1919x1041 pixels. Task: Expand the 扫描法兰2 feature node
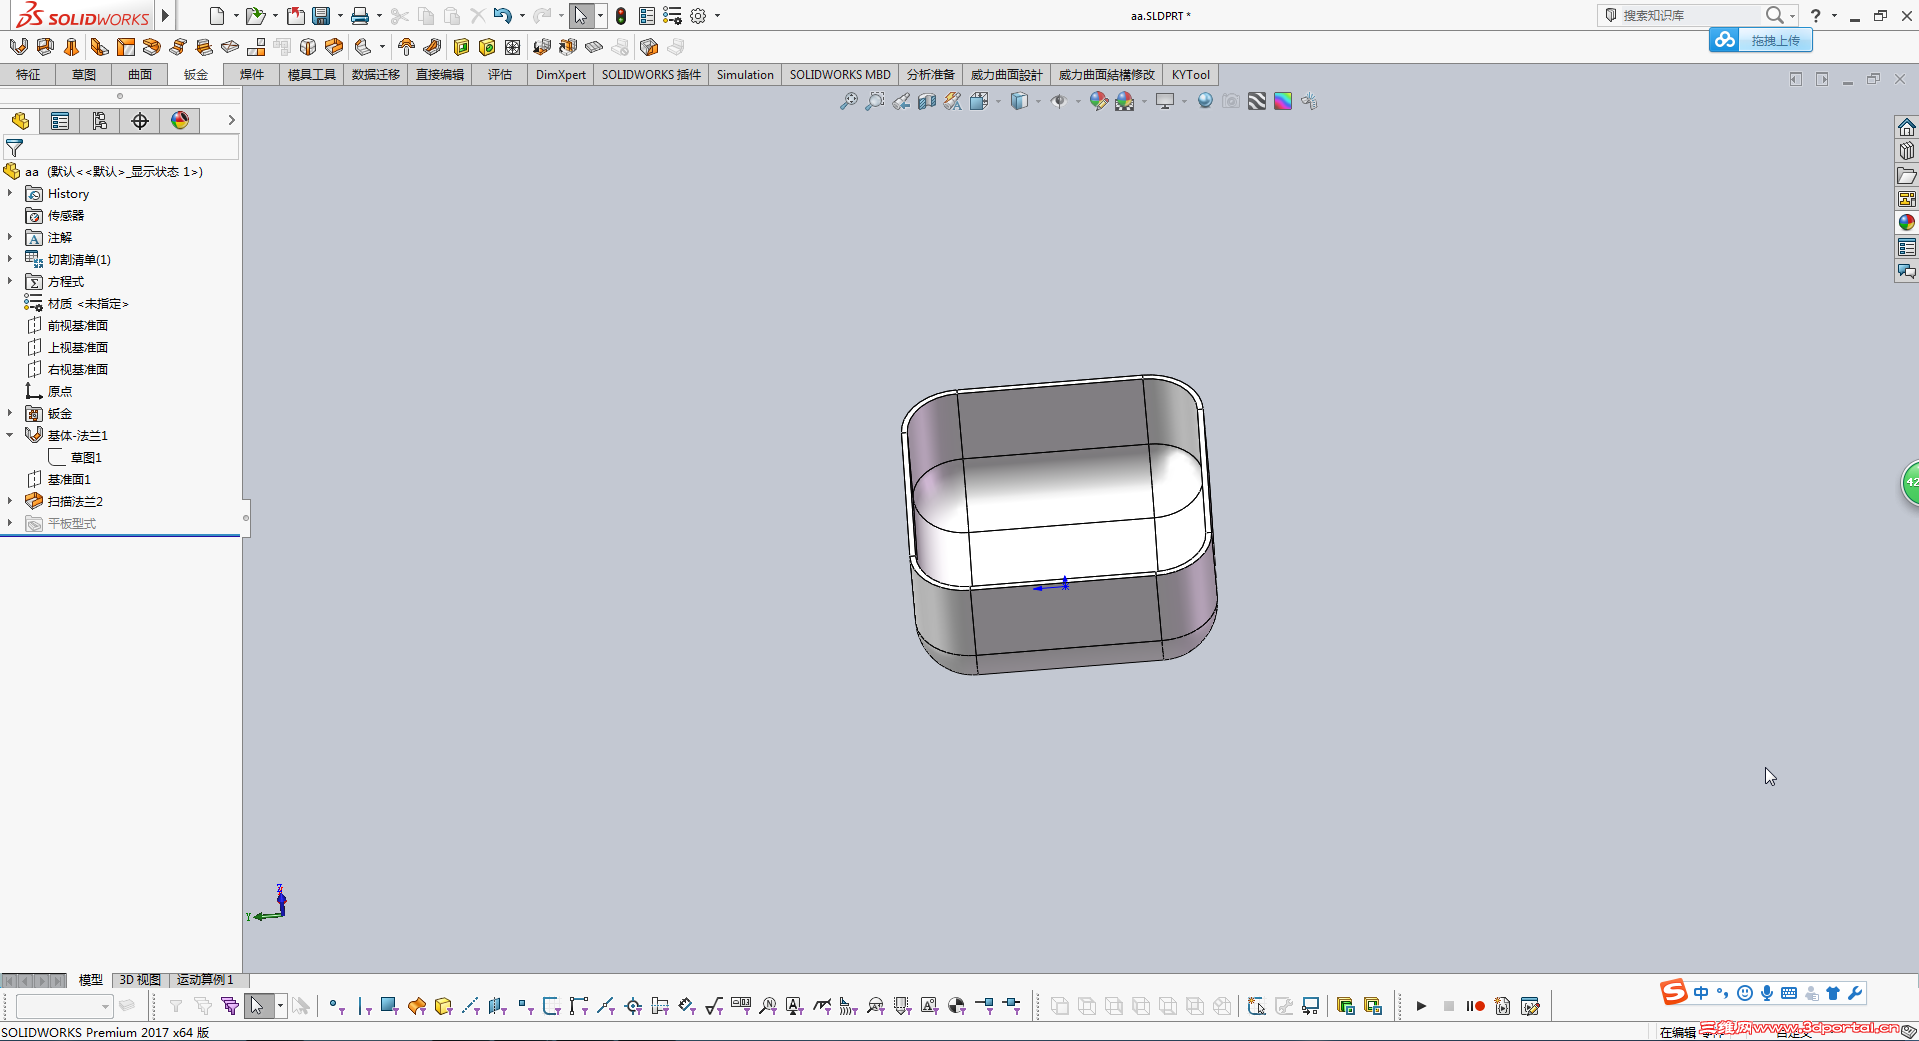tap(10, 501)
